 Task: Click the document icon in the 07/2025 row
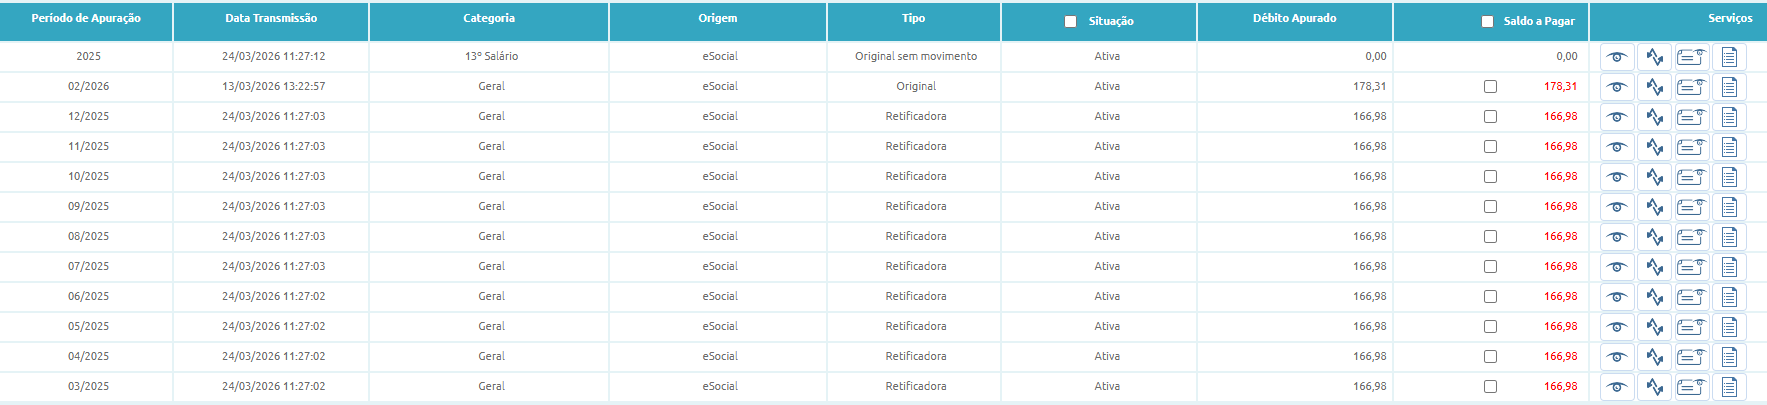pos(1729,267)
